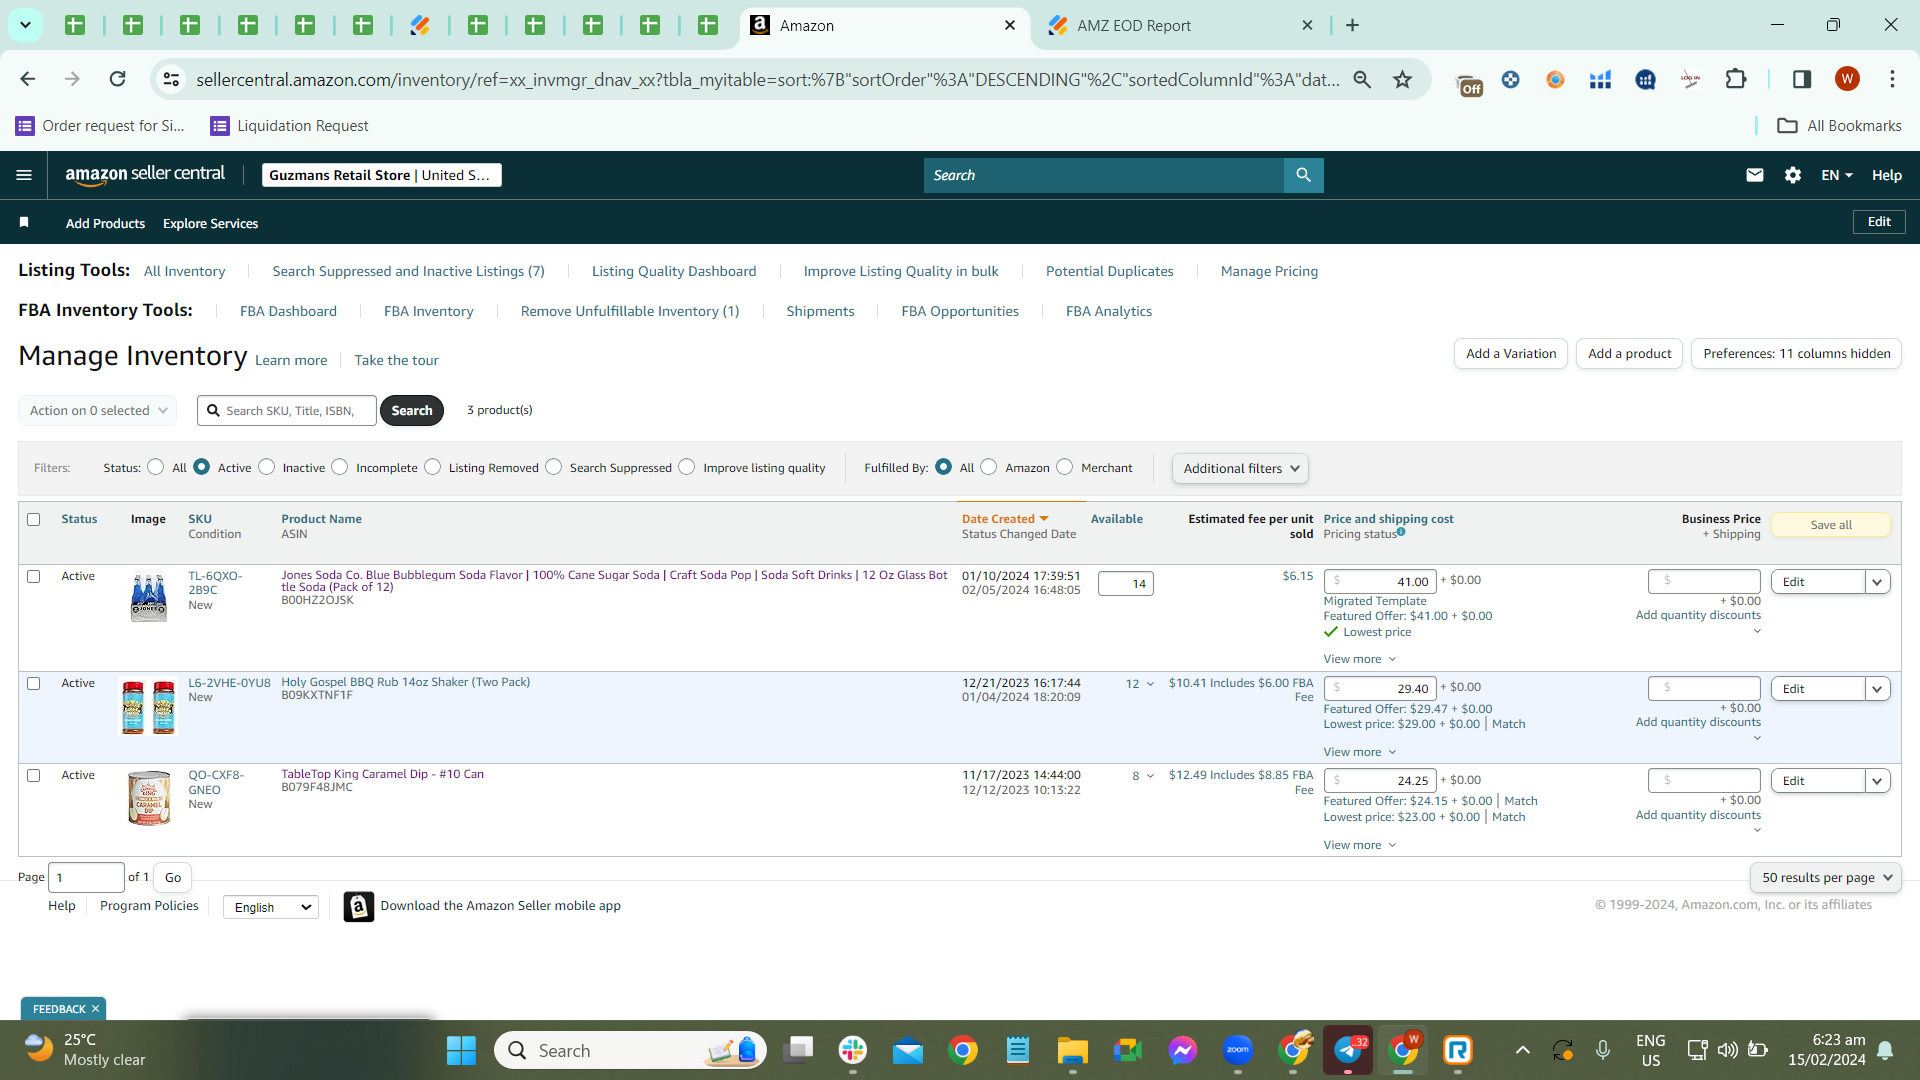Open the Chrome three-dot menu
Screen dimensions: 1920x1080
click(1892, 79)
